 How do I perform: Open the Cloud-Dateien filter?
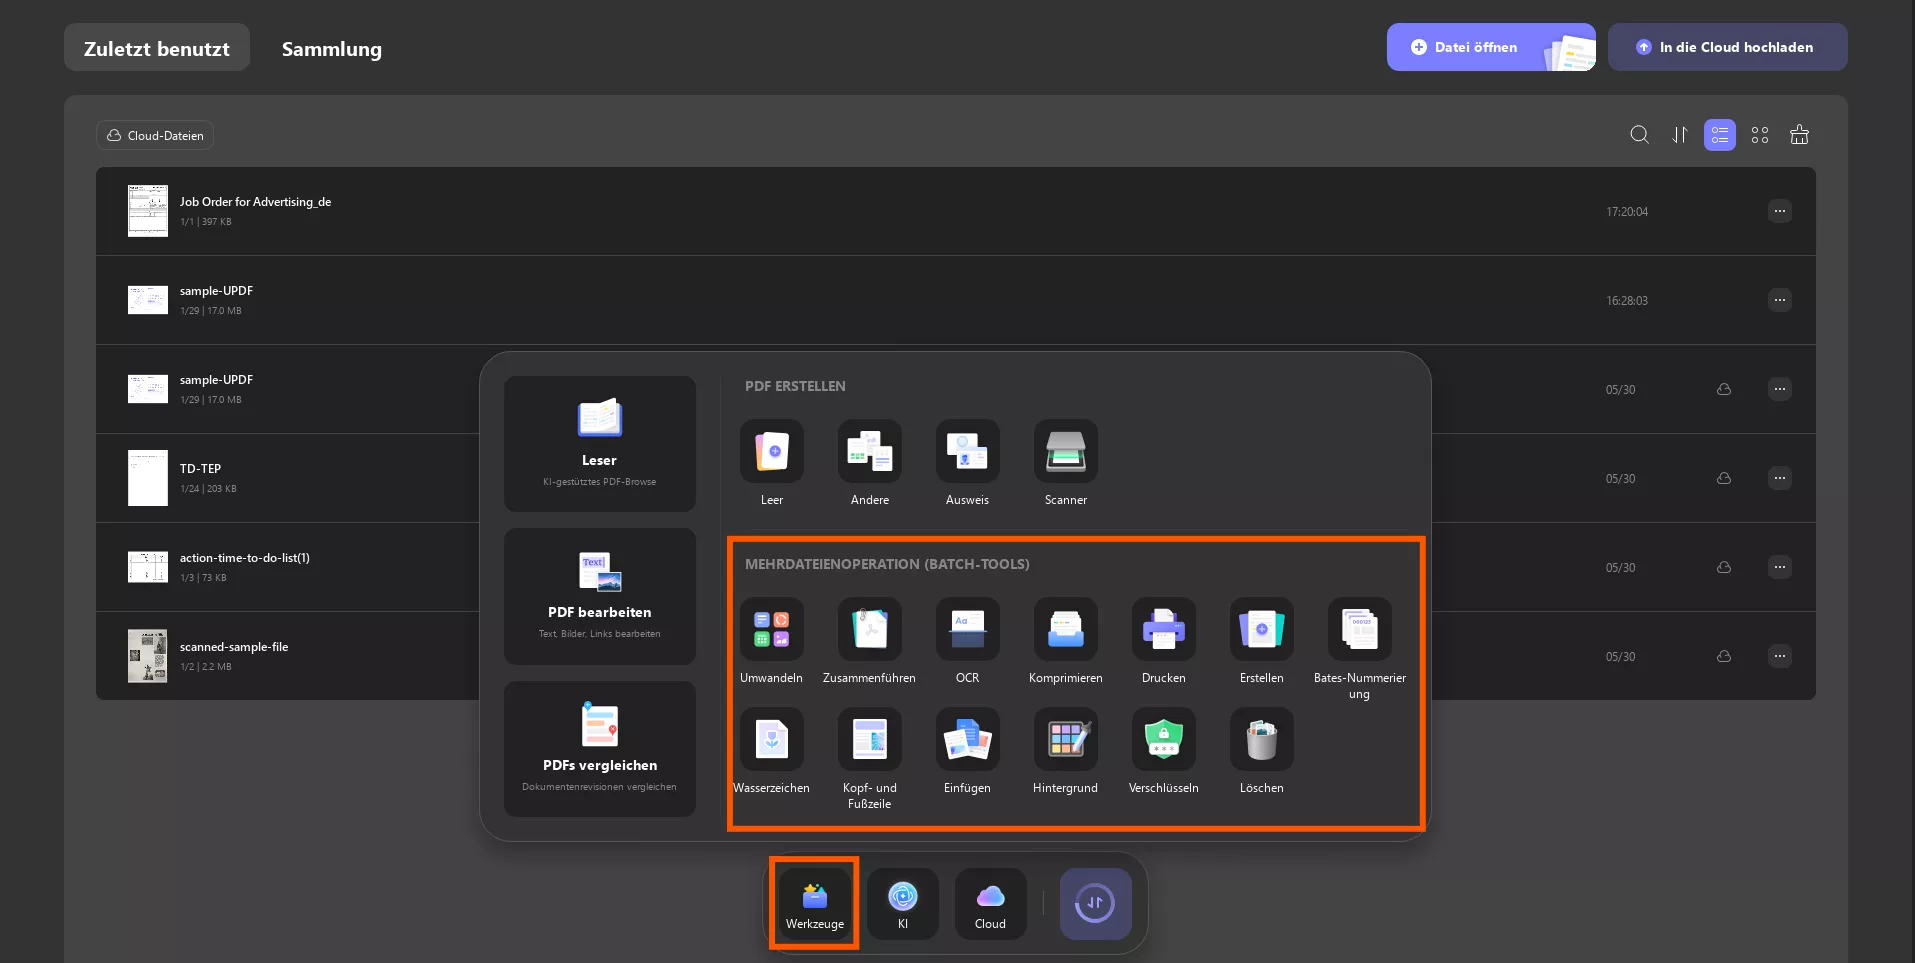pos(154,135)
